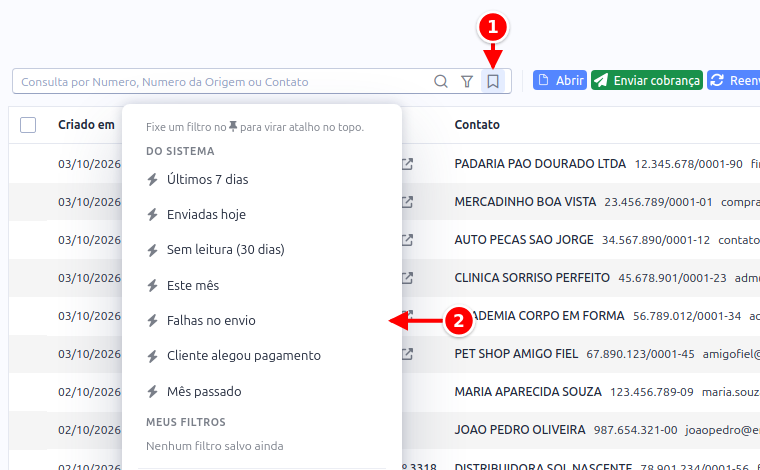Click the MEUS FILTROS section heading
The height and width of the screenshot is (470, 760).
pos(186,422)
